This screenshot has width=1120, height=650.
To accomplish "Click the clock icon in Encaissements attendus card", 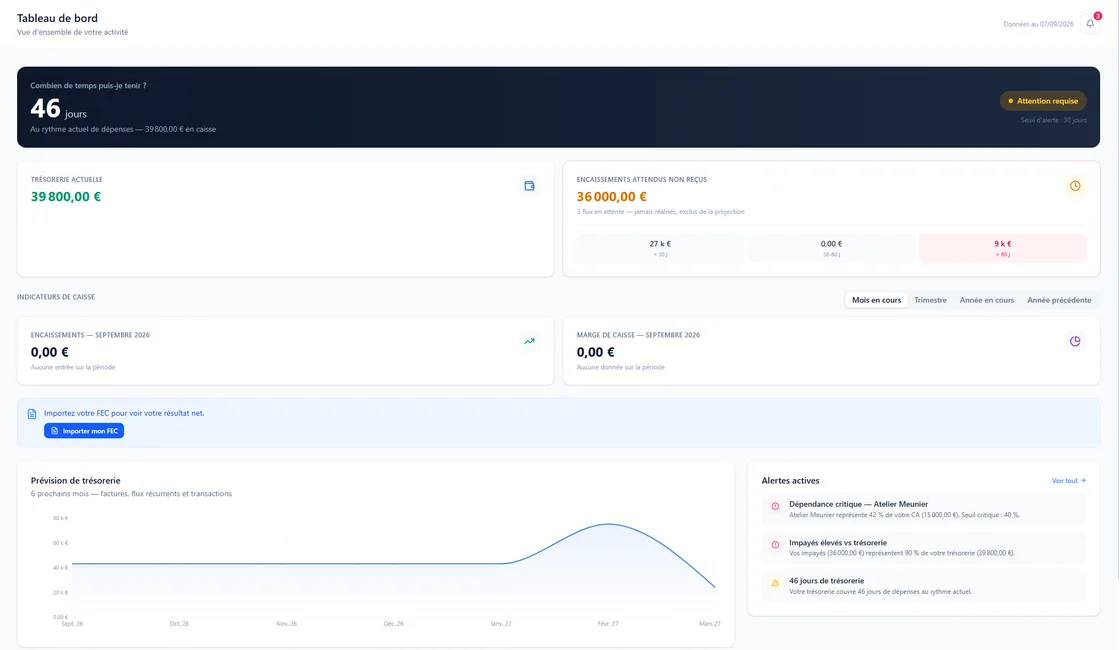I will pos(1075,186).
